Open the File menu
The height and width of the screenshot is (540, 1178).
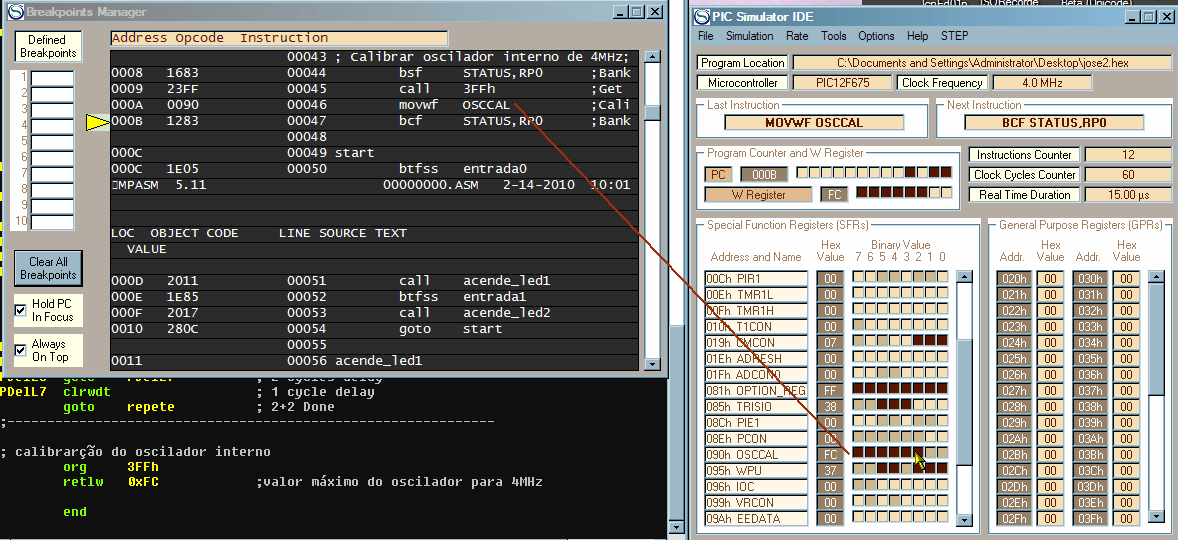click(705, 36)
